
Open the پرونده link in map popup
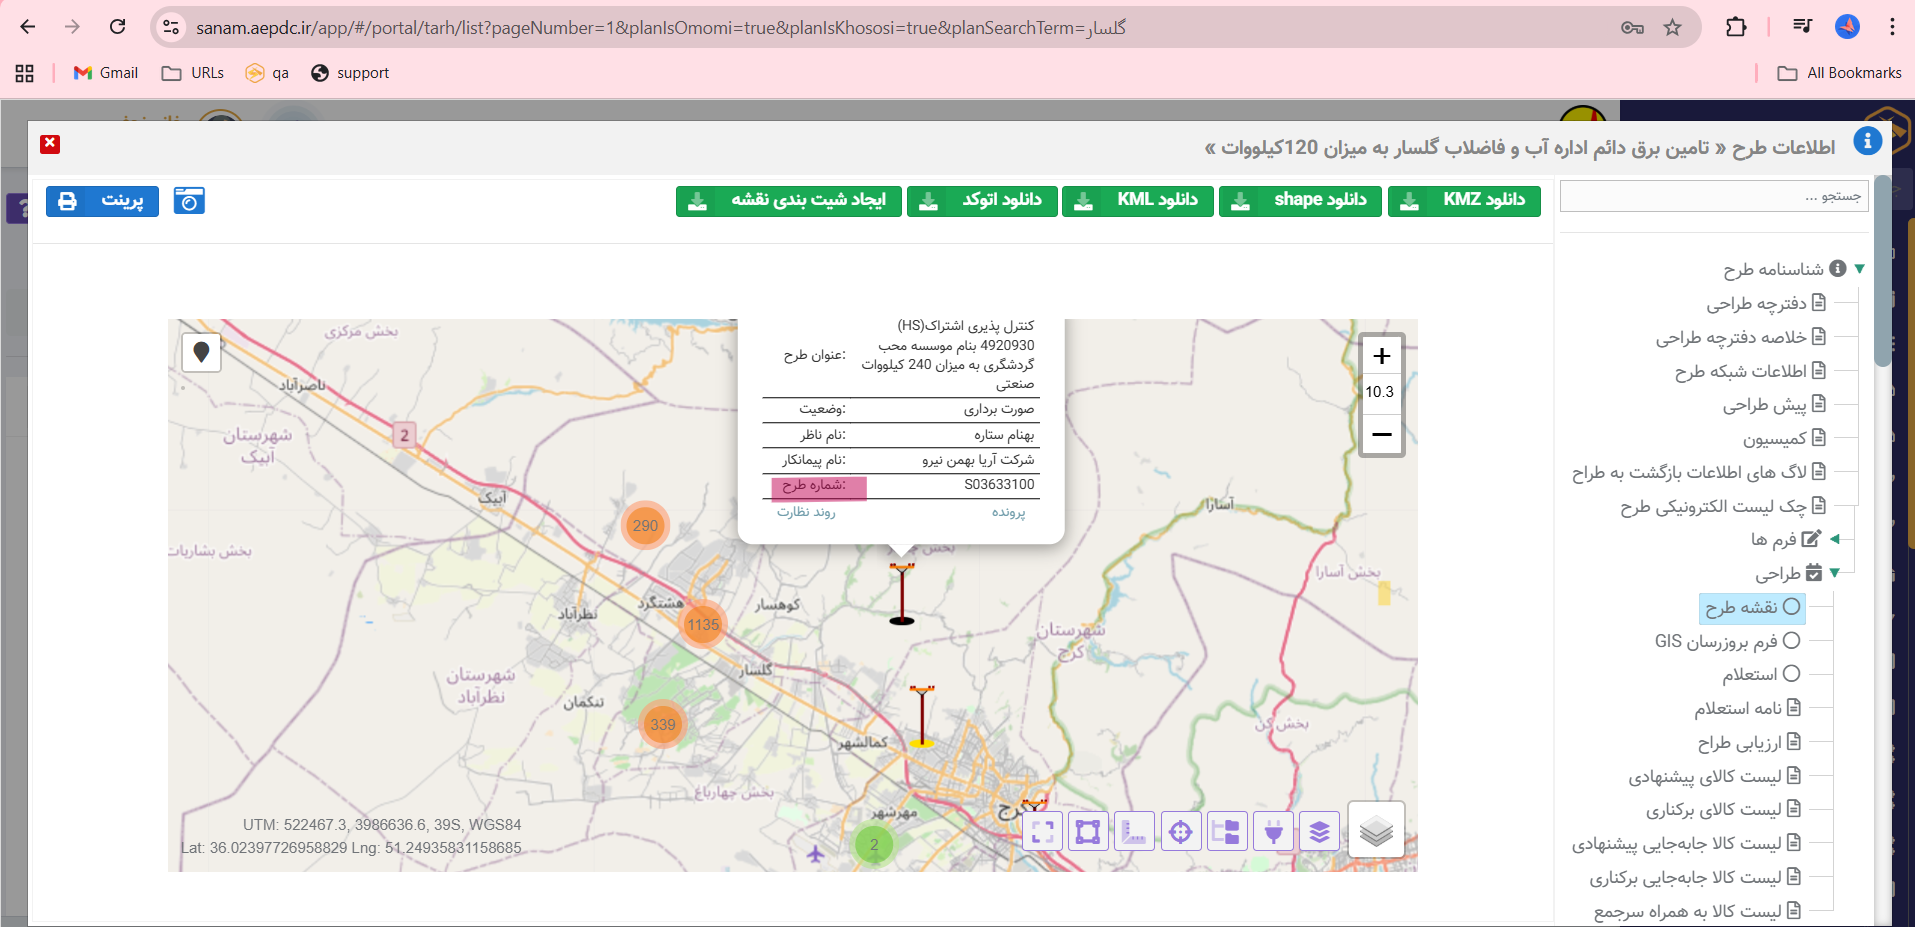(x=1008, y=512)
